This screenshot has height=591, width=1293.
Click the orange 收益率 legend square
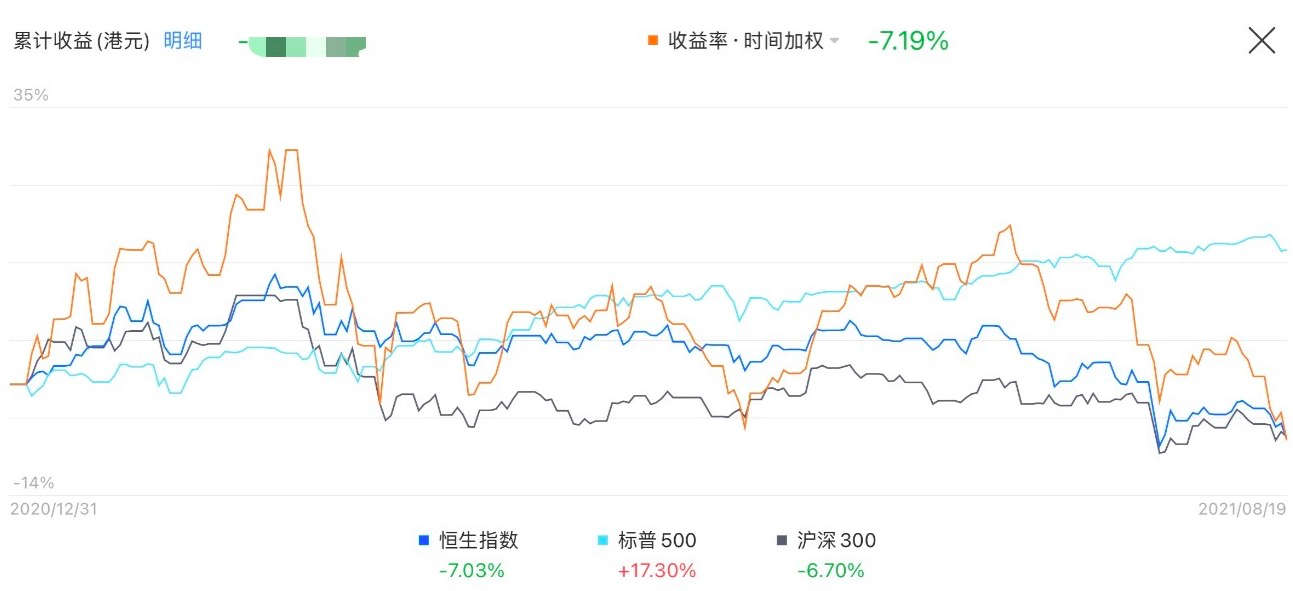[653, 41]
